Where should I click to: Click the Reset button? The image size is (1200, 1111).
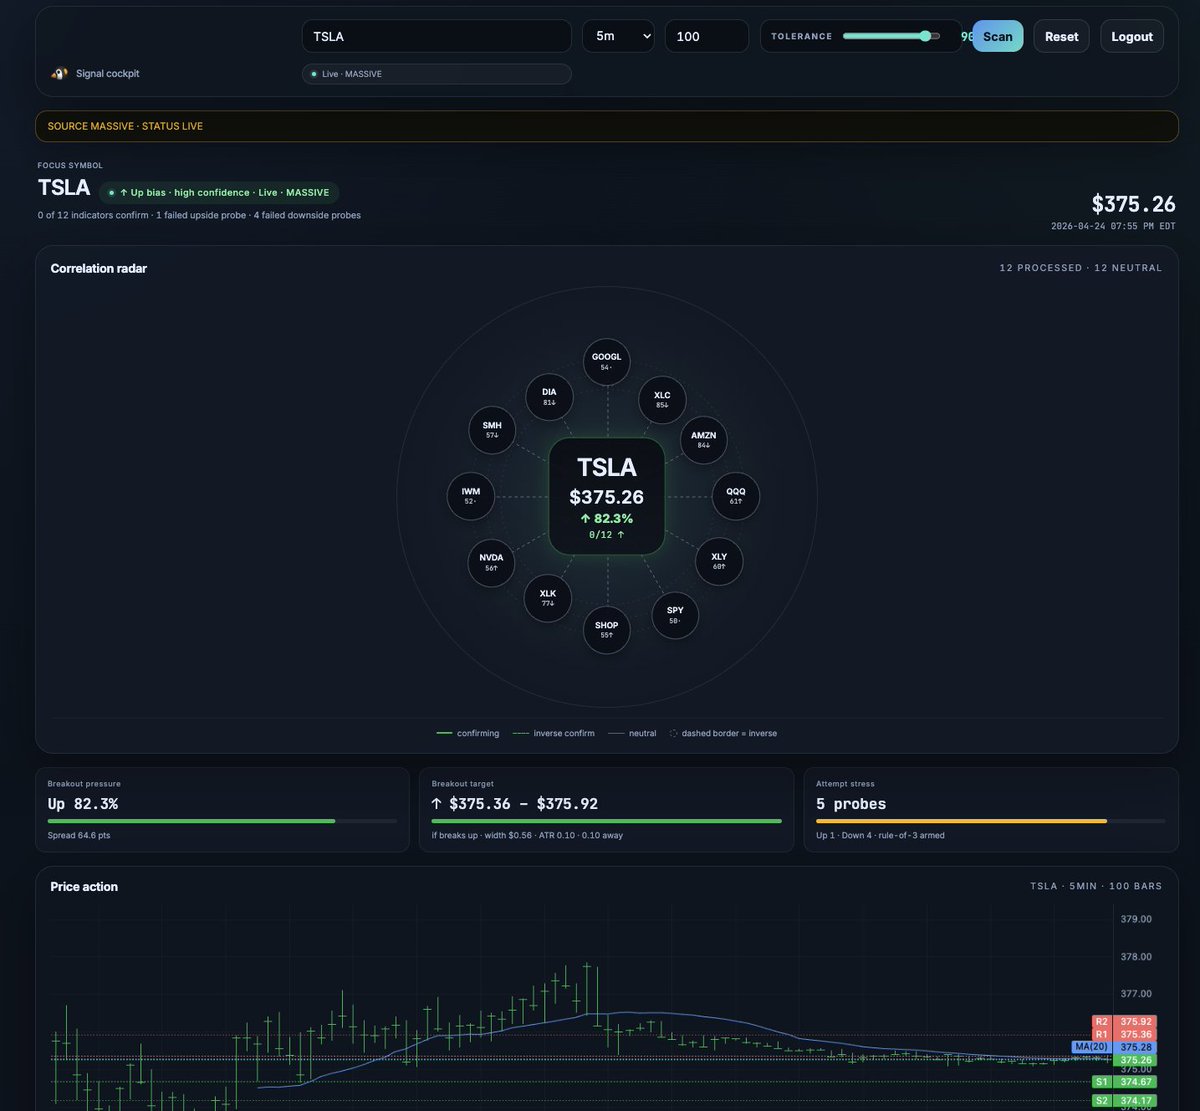point(1061,36)
